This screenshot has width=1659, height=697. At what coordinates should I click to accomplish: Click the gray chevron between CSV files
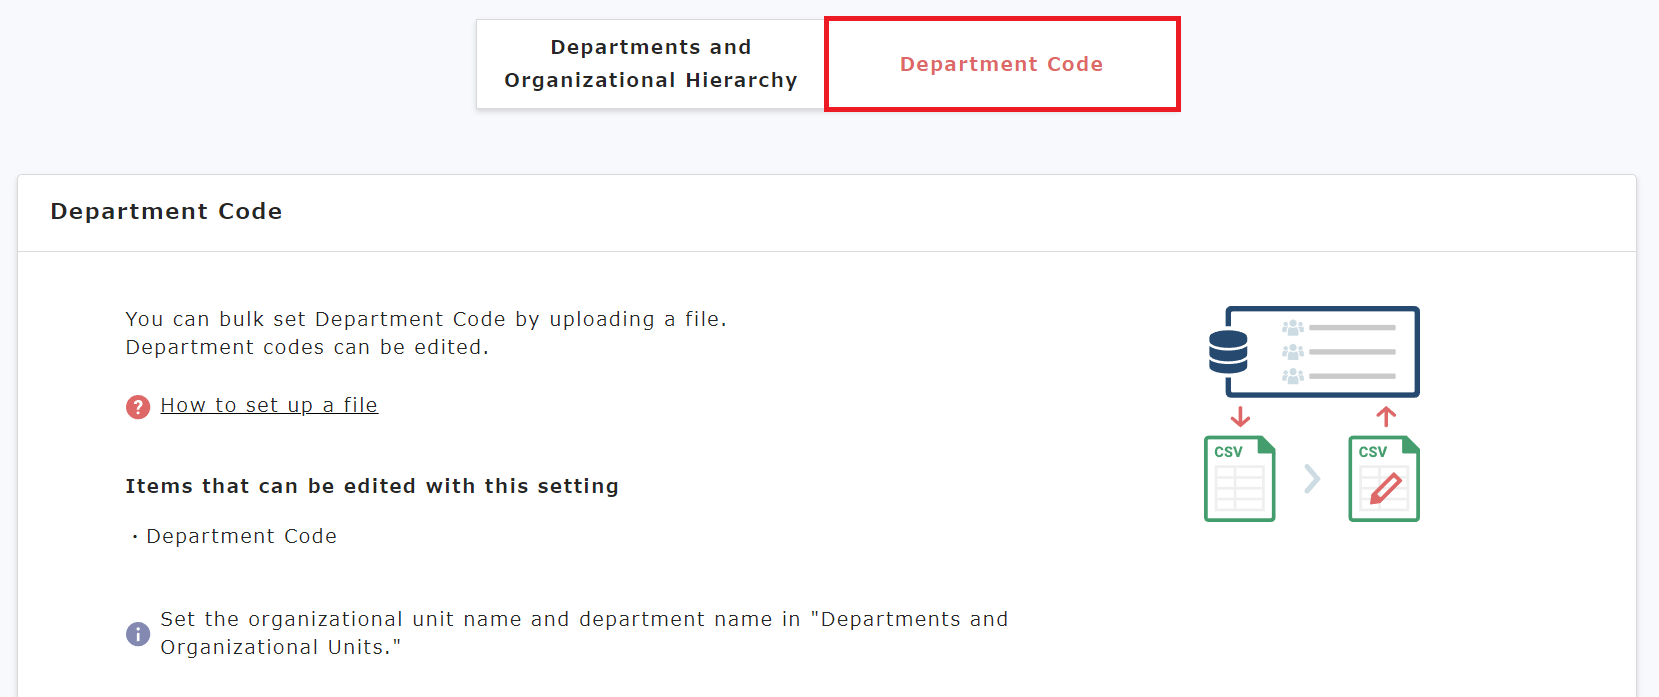coord(1312,479)
